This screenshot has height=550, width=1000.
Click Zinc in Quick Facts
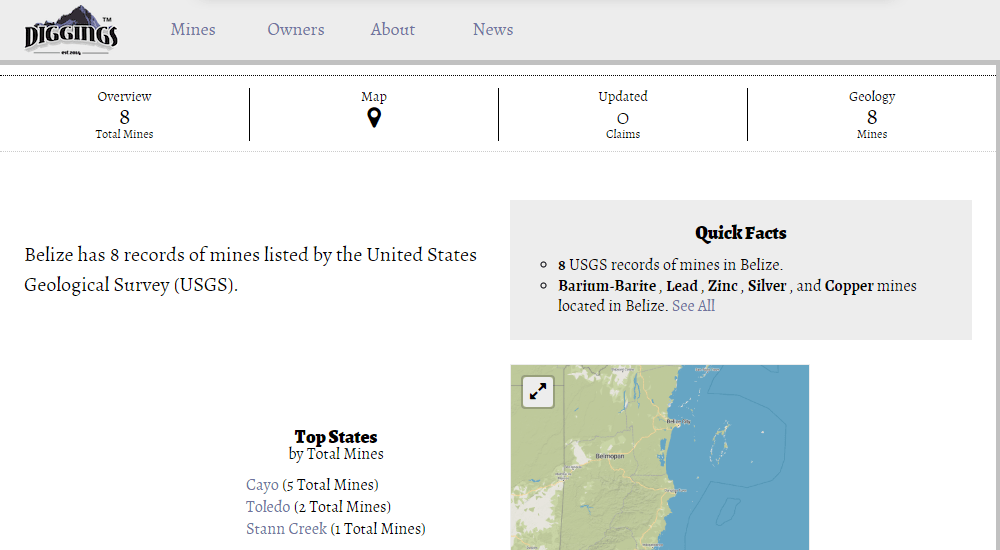[x=722, y=286]
